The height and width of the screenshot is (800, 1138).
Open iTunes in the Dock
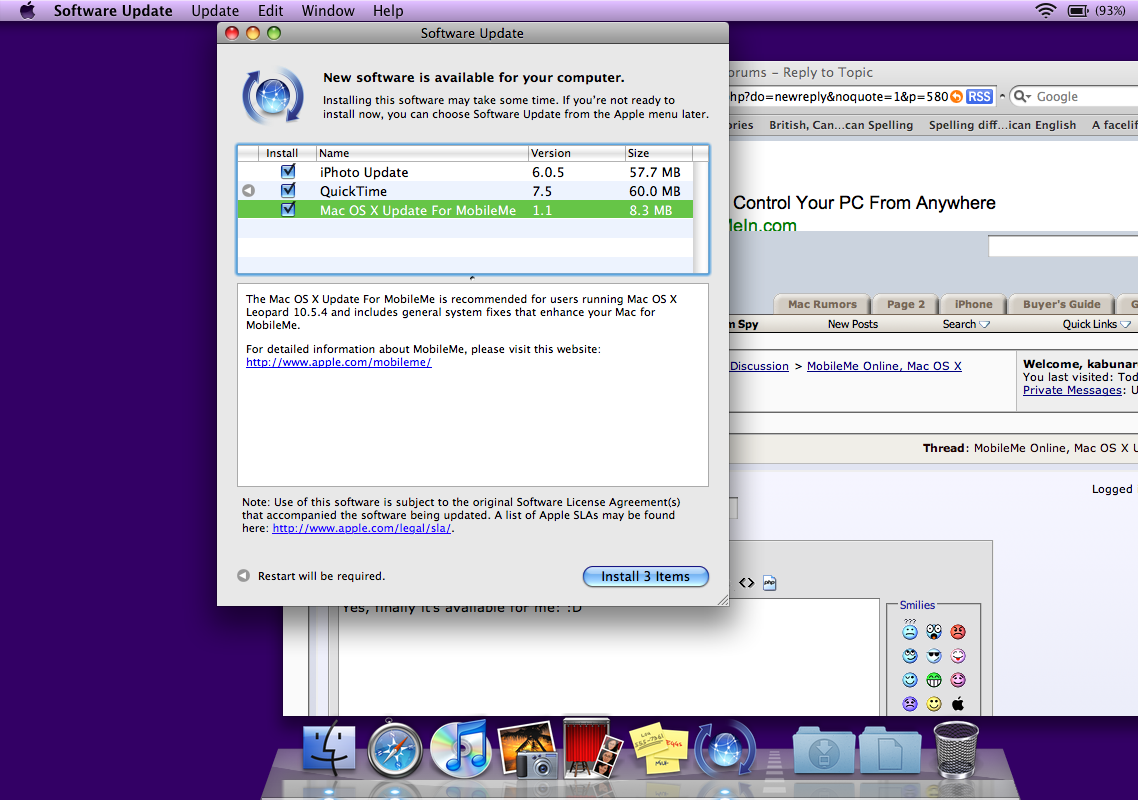coord(459,749)
